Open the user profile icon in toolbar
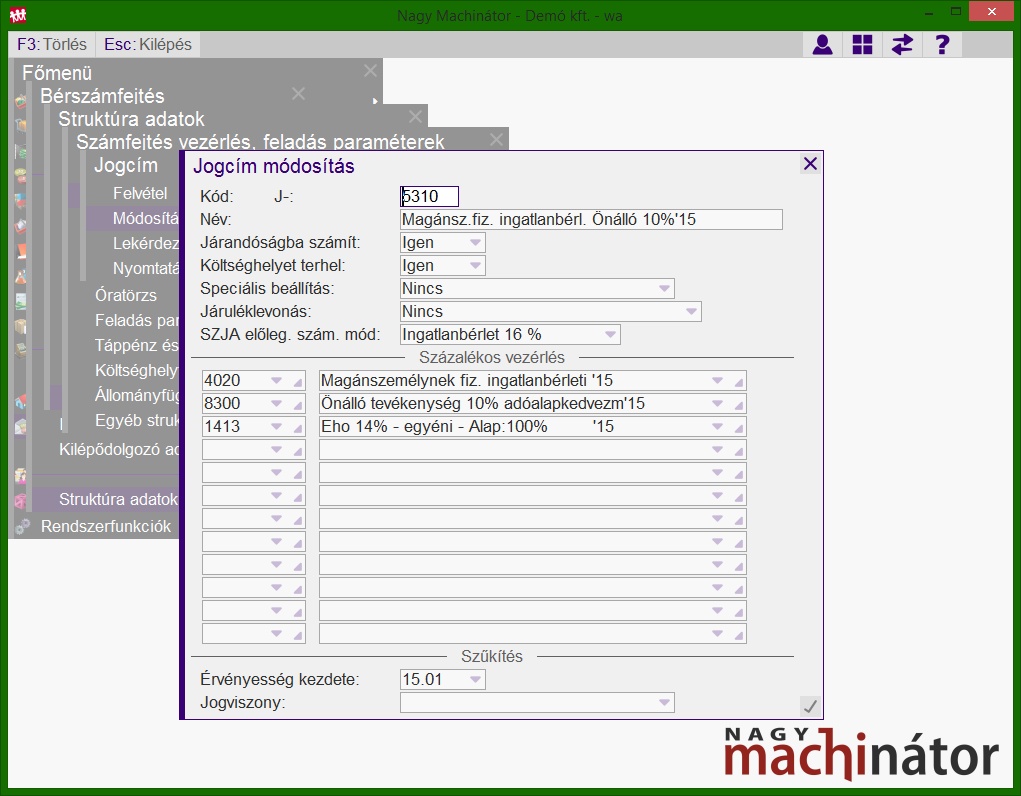This screenshot has height=796, width=1021. 822,44
